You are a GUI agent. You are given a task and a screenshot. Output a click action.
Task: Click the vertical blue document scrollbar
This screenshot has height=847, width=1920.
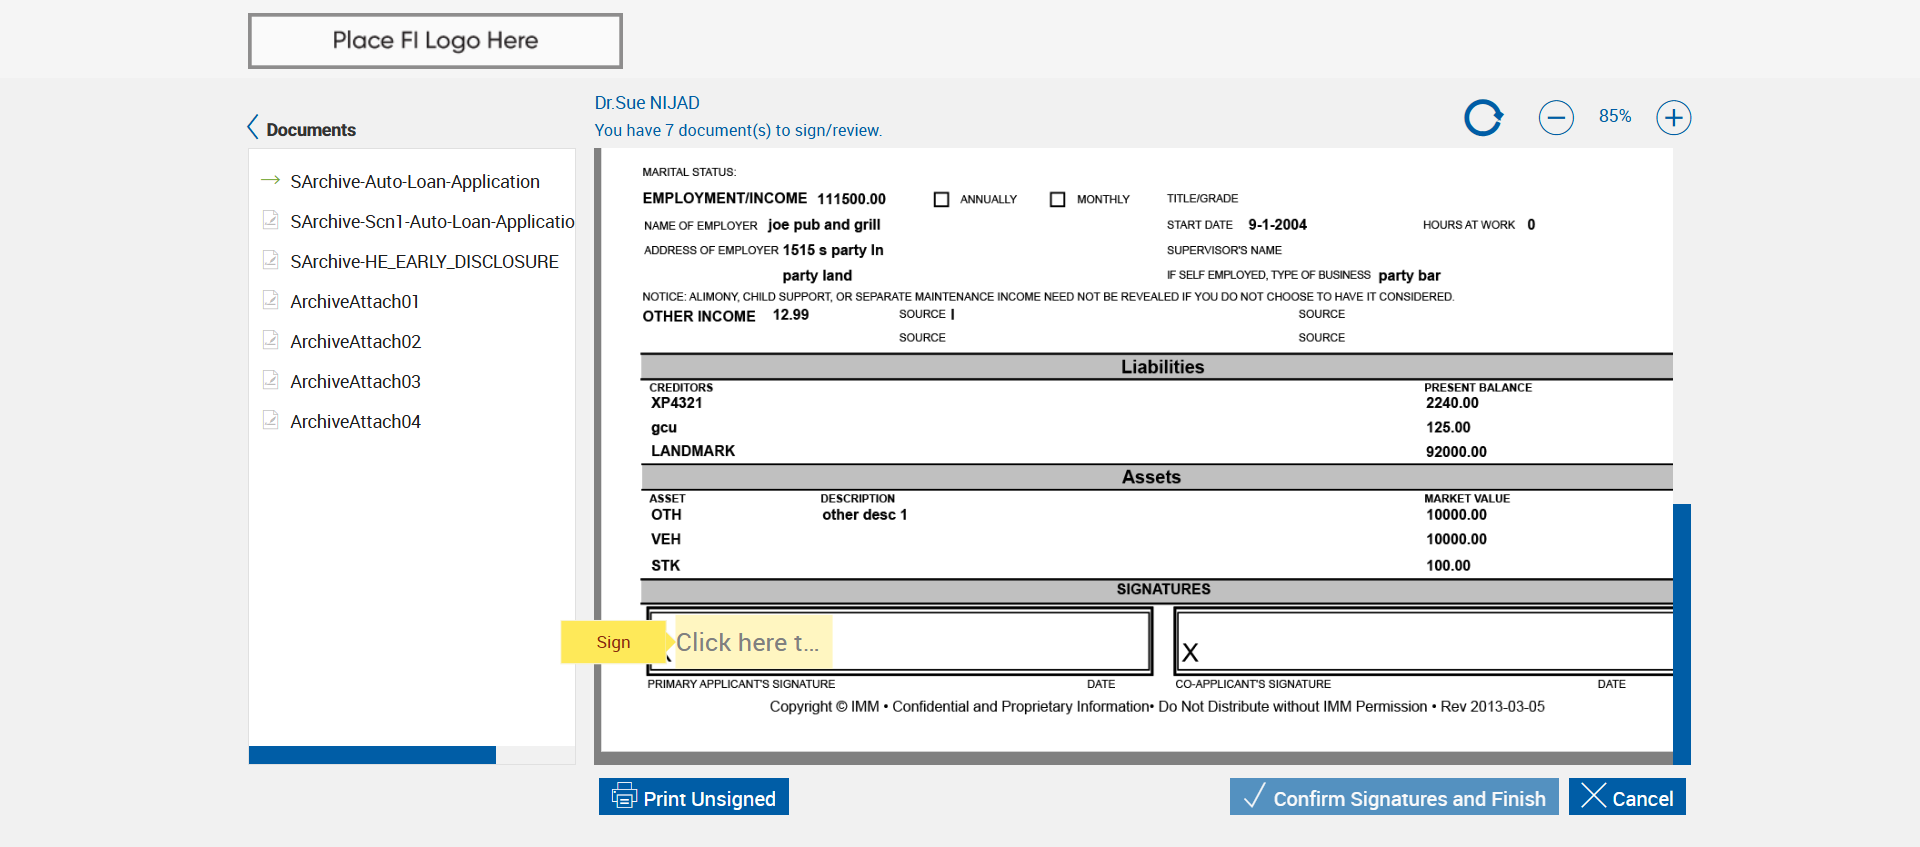1682,633
